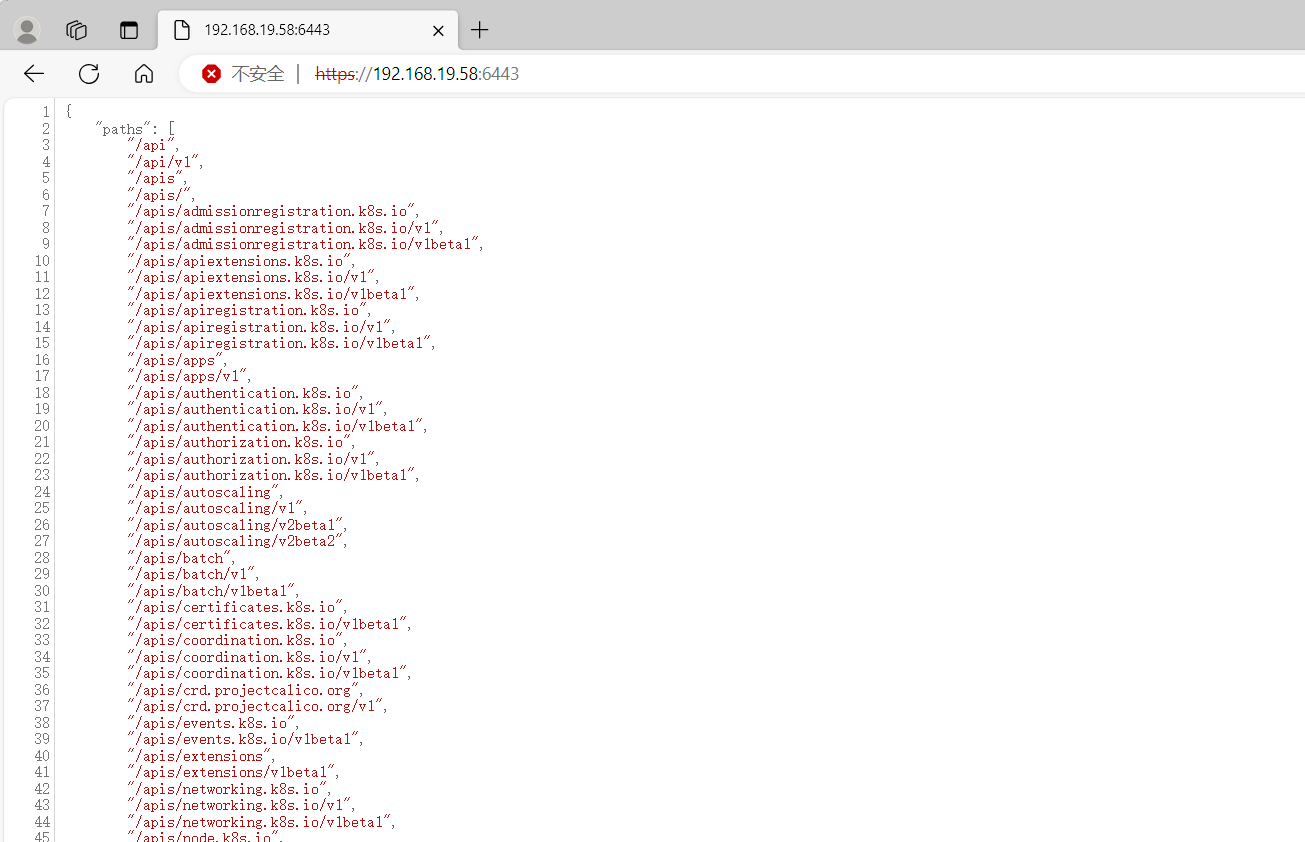Click "/apis/apiregistration.k8s.io/v1" entry

click(x=259, y=327)
